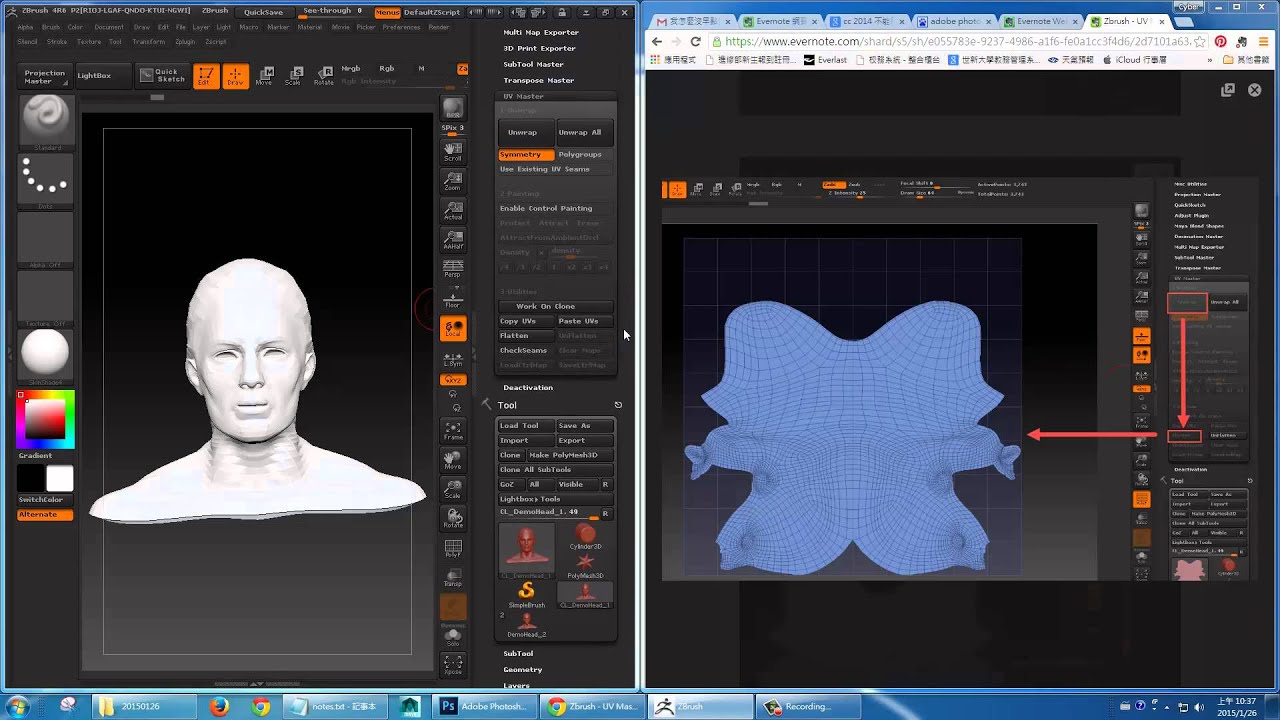Toggle L.Sym local symmetry
Image resolution: width=1280 pixels, height=720 pixels.
[453, 357]
